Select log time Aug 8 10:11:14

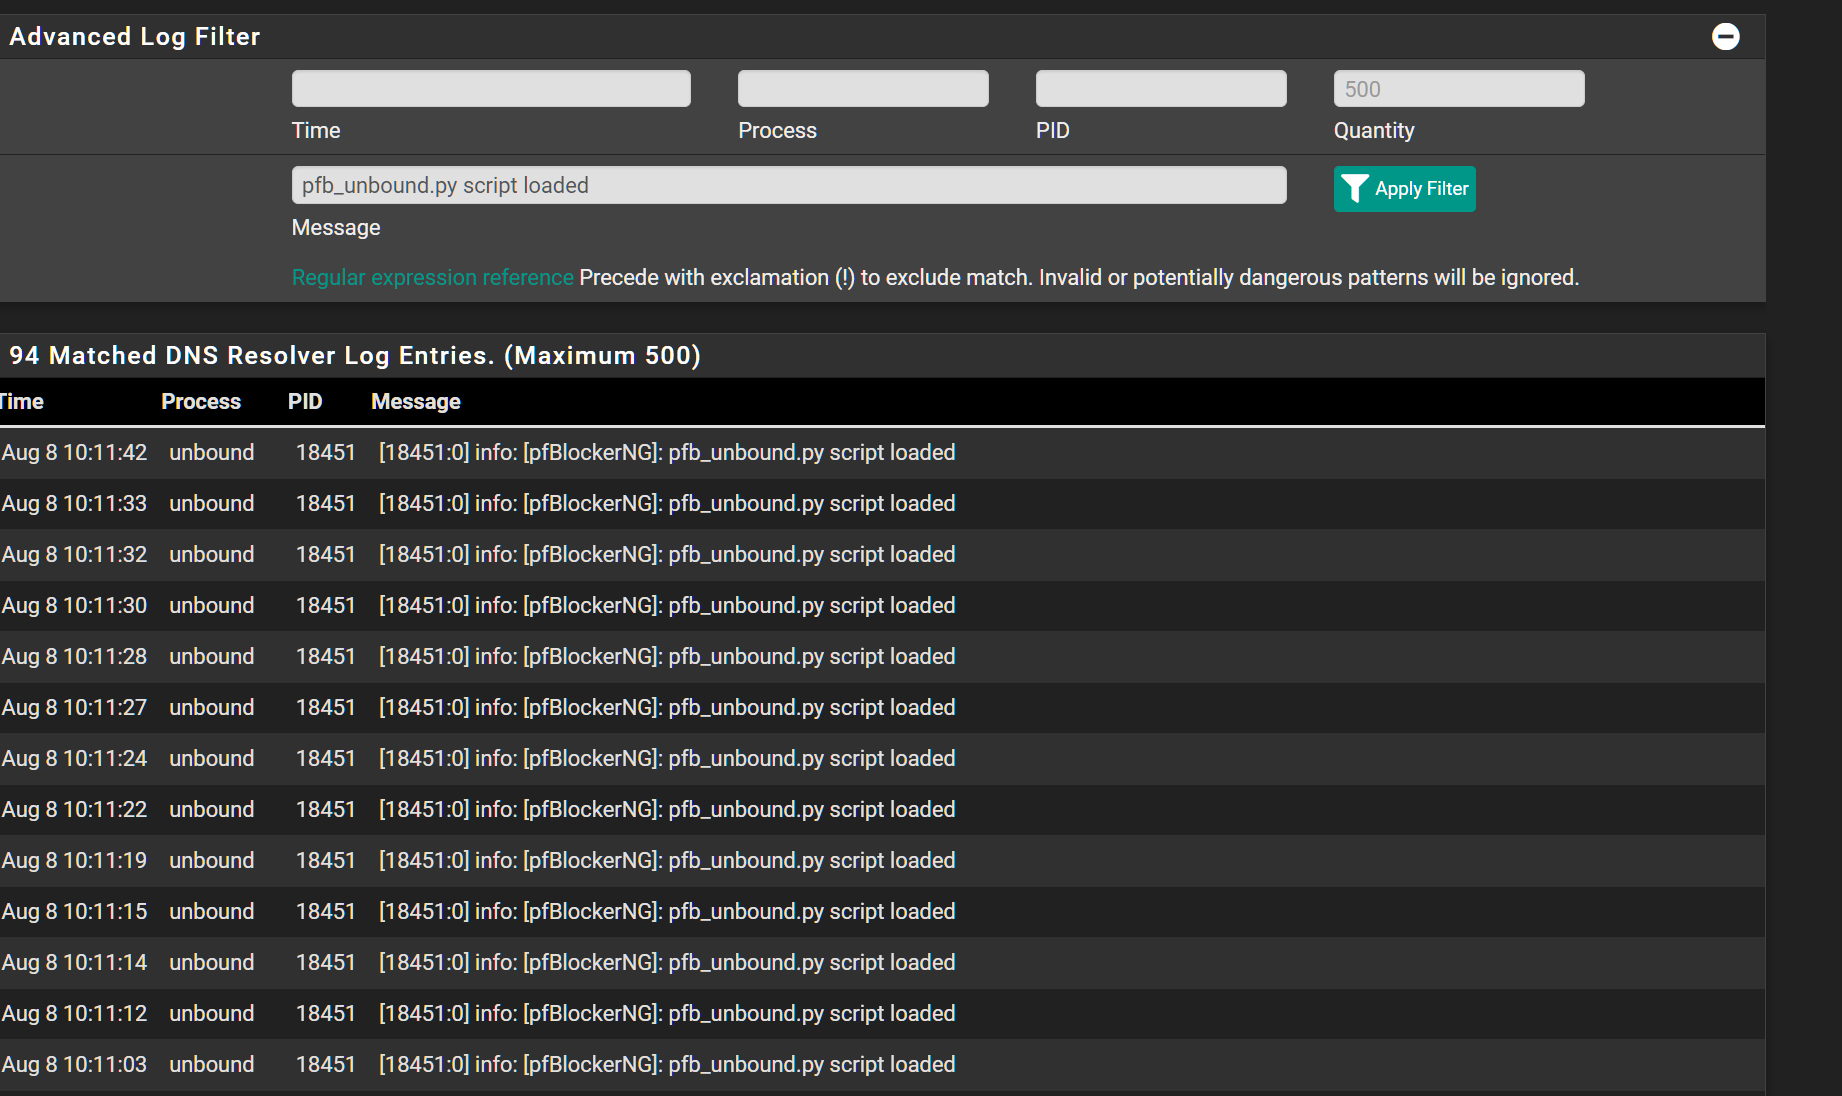click(x=74, y=963)
